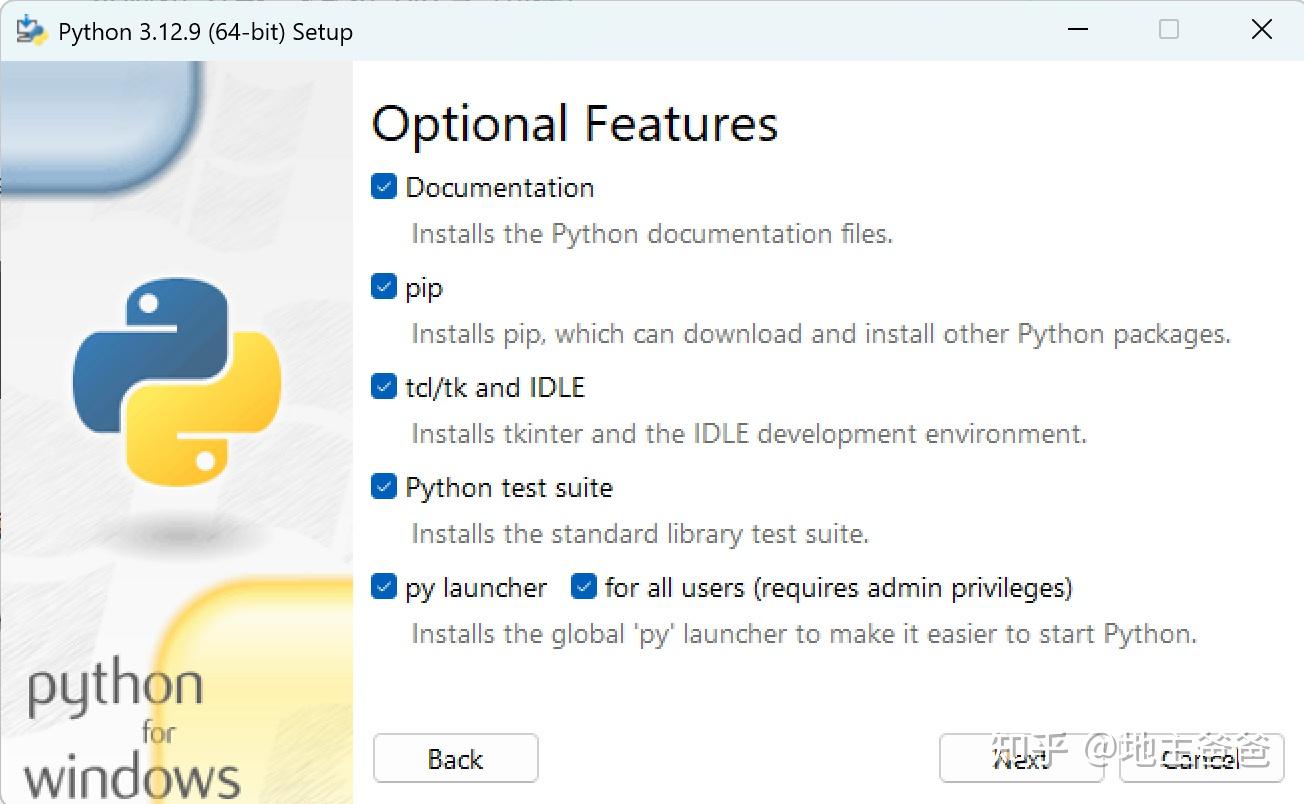Close the setup window with X

click(1261, 30)
